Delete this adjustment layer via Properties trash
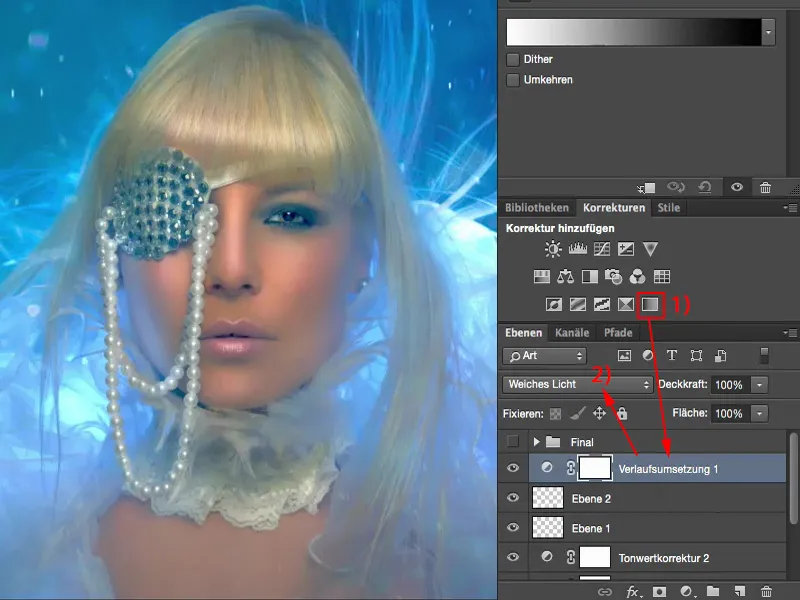 pos(765,187)
